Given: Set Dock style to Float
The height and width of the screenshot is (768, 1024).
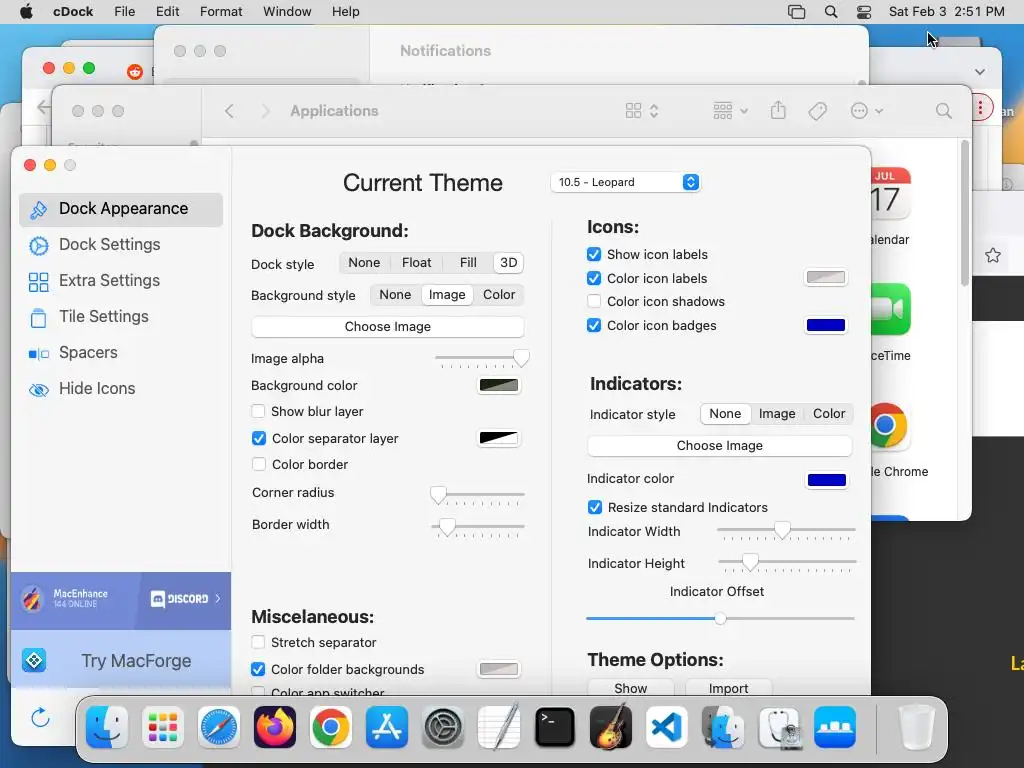Looking at the screenshot, I should pyautogui.click(x=417, y=263).
